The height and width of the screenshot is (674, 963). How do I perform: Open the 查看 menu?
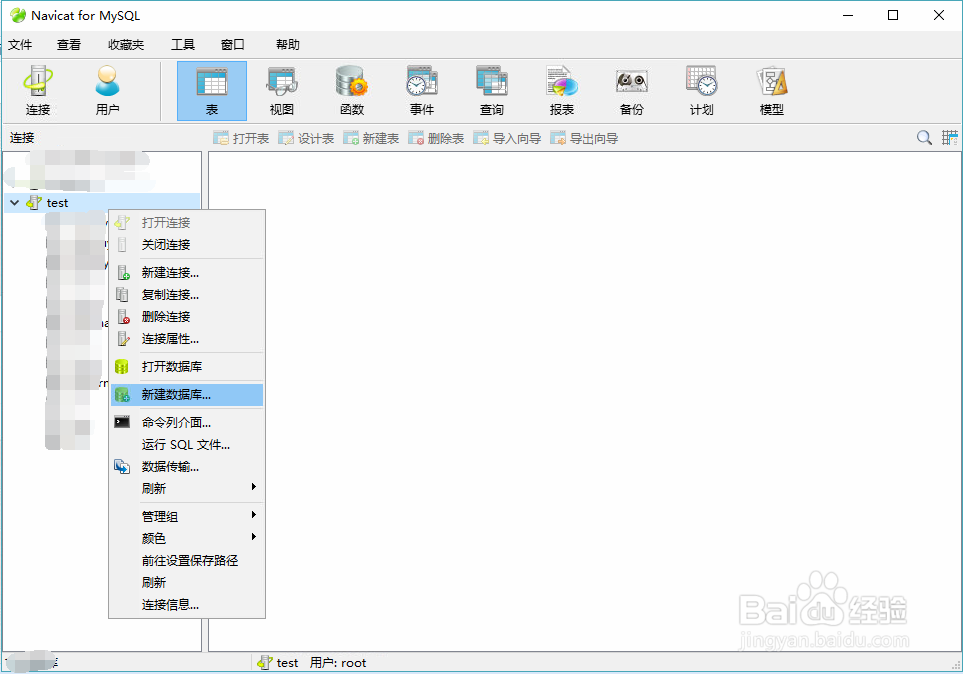point(69,45)
